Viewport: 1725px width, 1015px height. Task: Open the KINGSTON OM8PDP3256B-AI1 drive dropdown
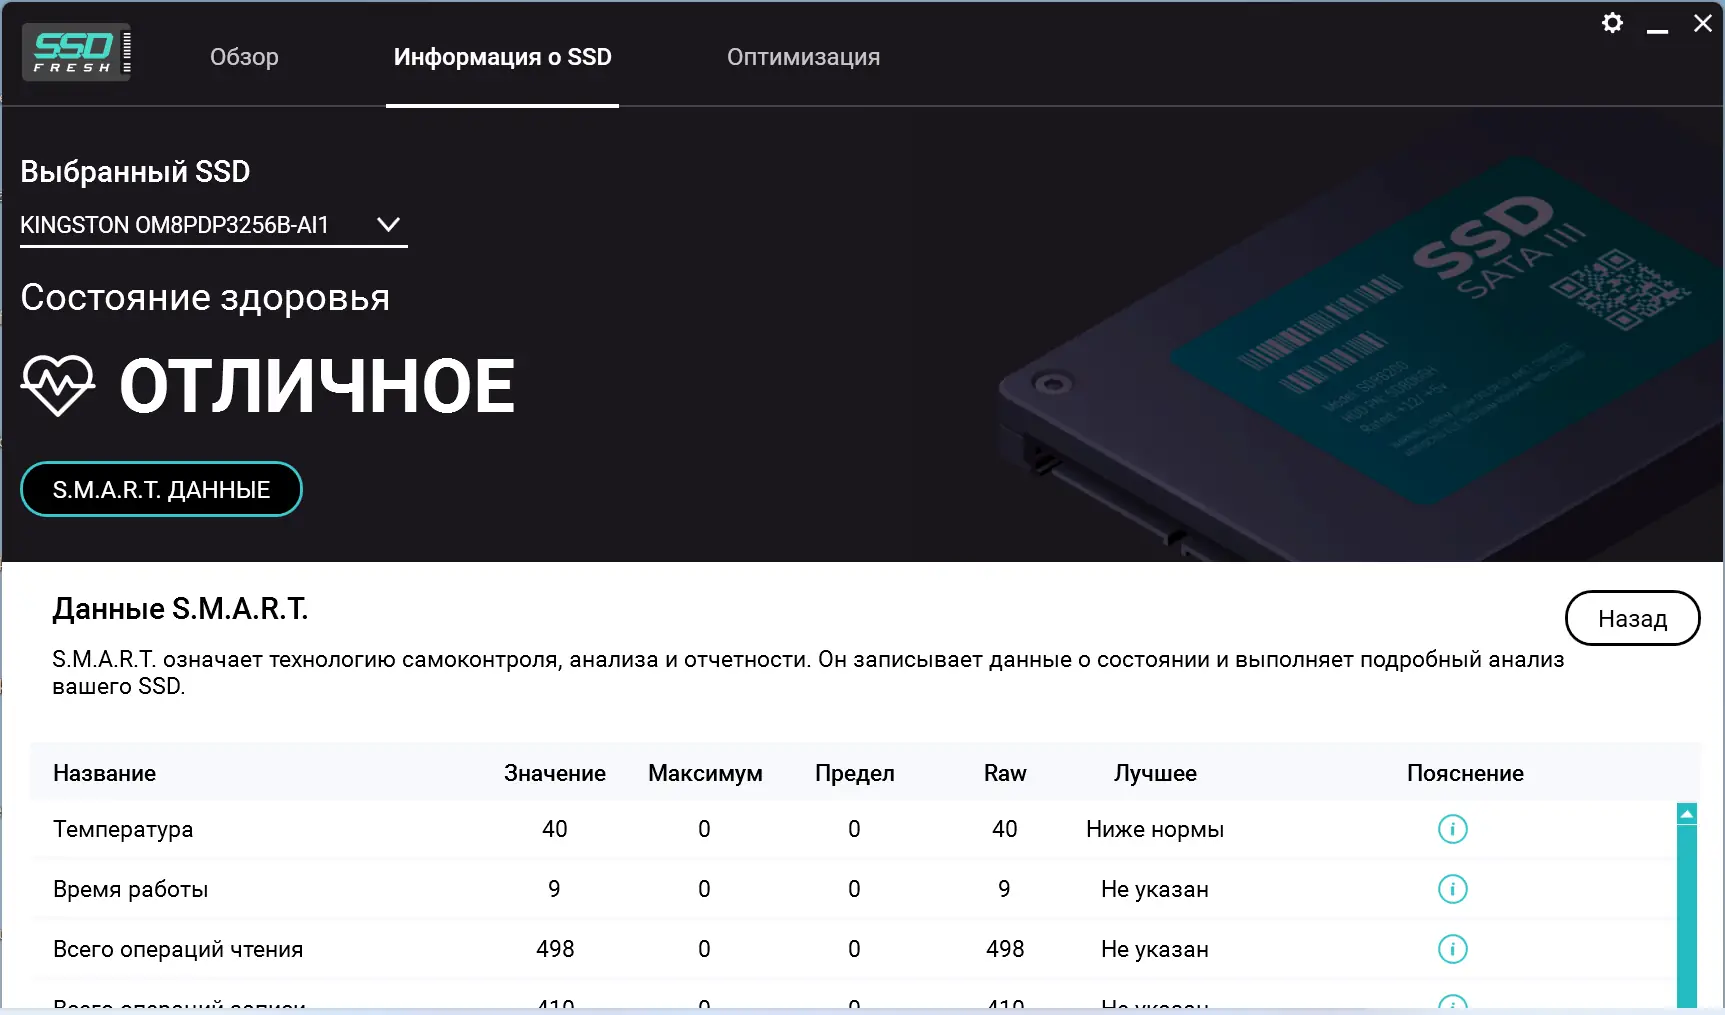(x=213, y=225)
